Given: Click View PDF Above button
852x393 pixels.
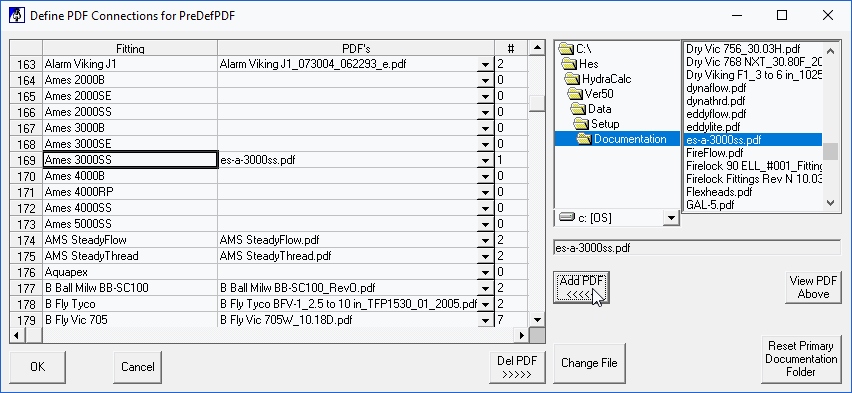Looking at the screenshot, I should coord(813,287).
